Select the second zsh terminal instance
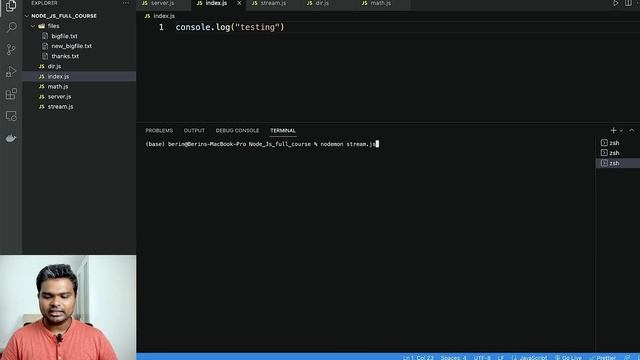Viewport: 640px width, 360px height. [x=618, y=153]
